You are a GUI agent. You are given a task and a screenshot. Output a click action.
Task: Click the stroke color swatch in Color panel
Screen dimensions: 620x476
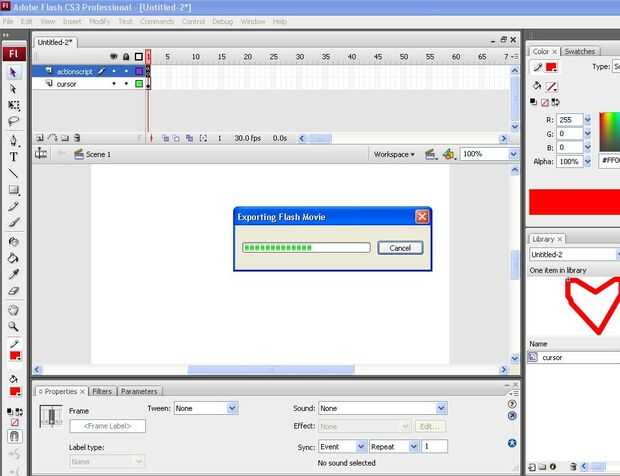tap(551, 67)
